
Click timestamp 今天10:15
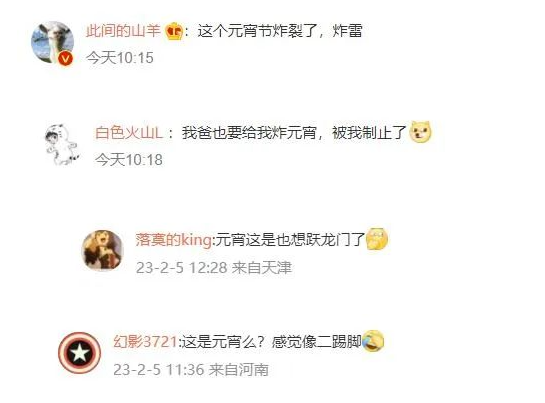(120, 58)
